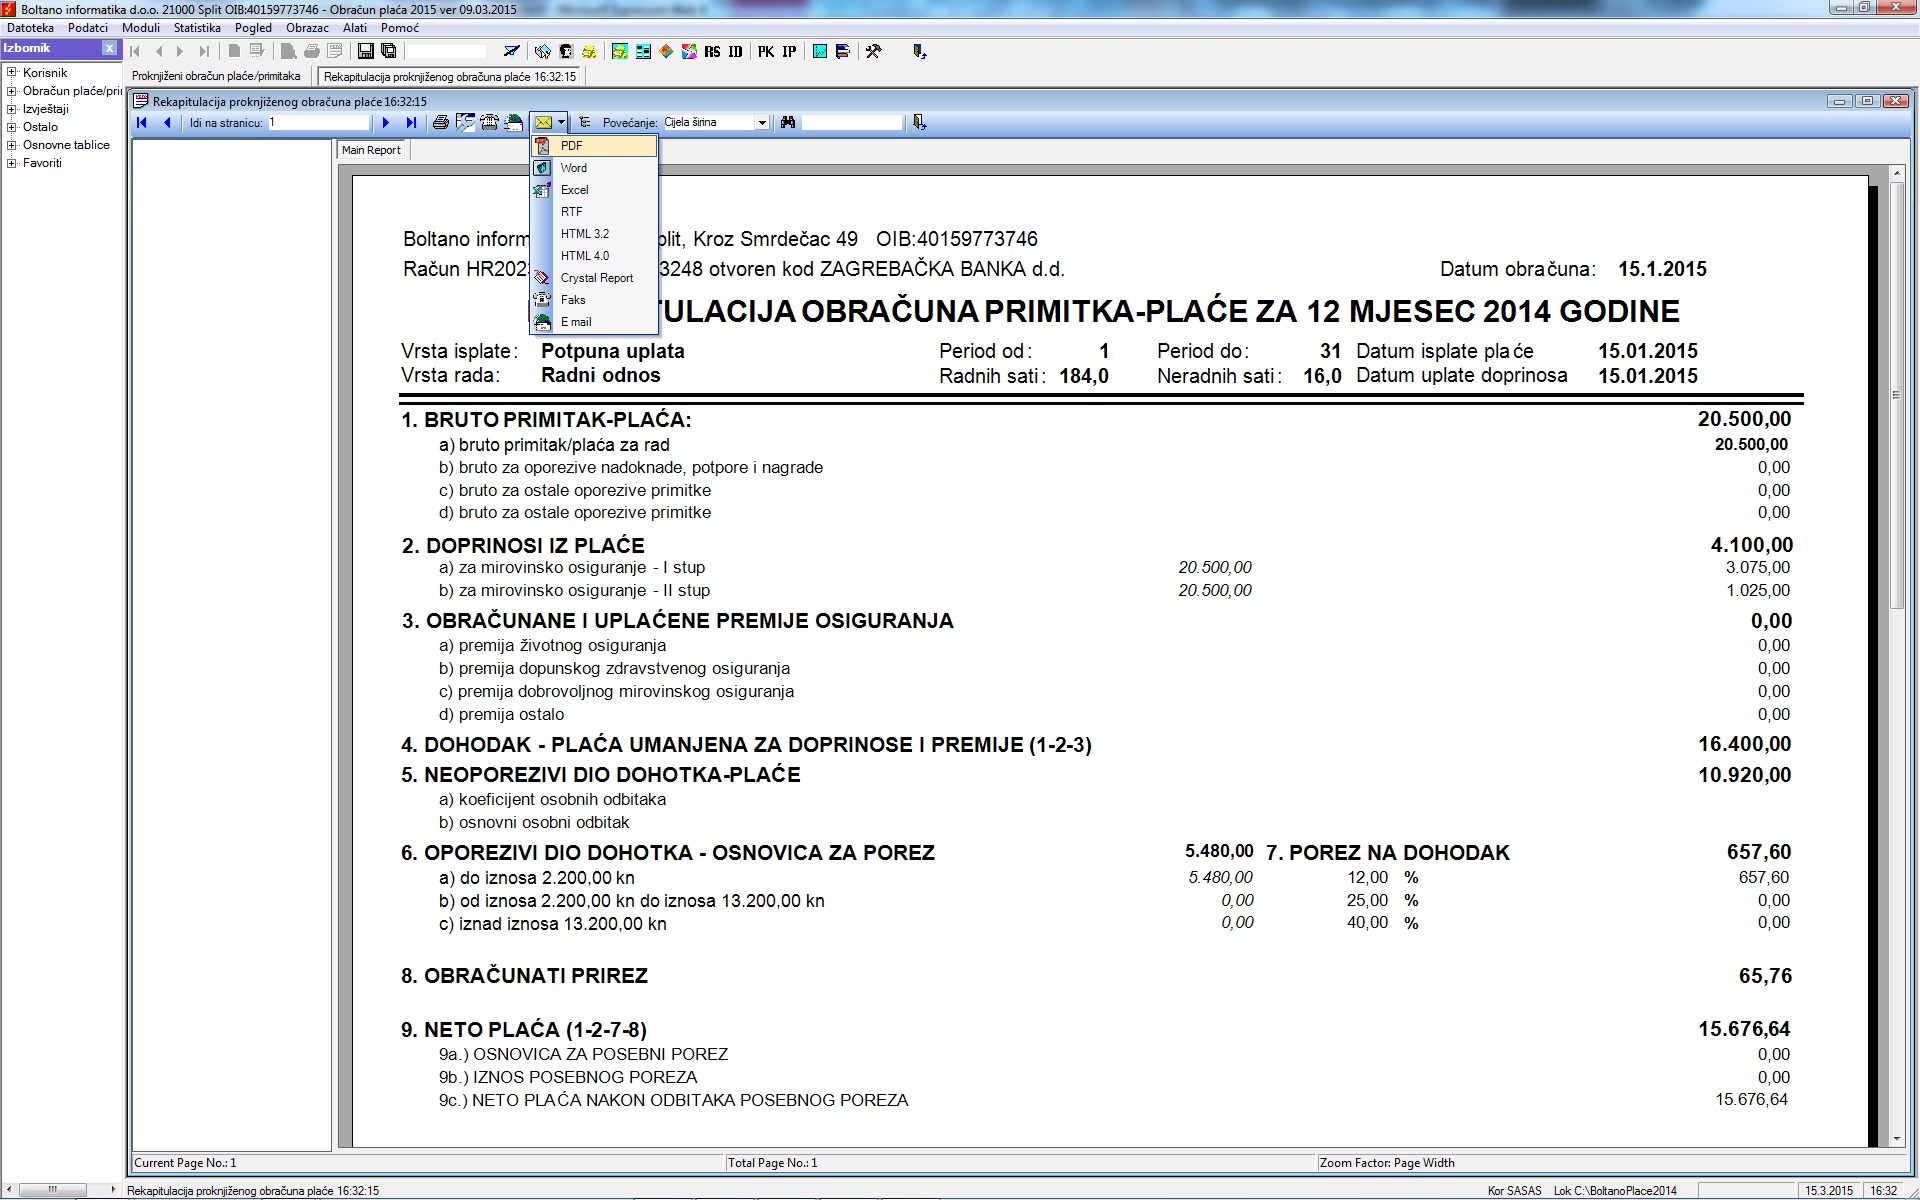This screenshot has height=1200, width=1920.
Task: Jump to first report page
Action: (x=141, y=122)
